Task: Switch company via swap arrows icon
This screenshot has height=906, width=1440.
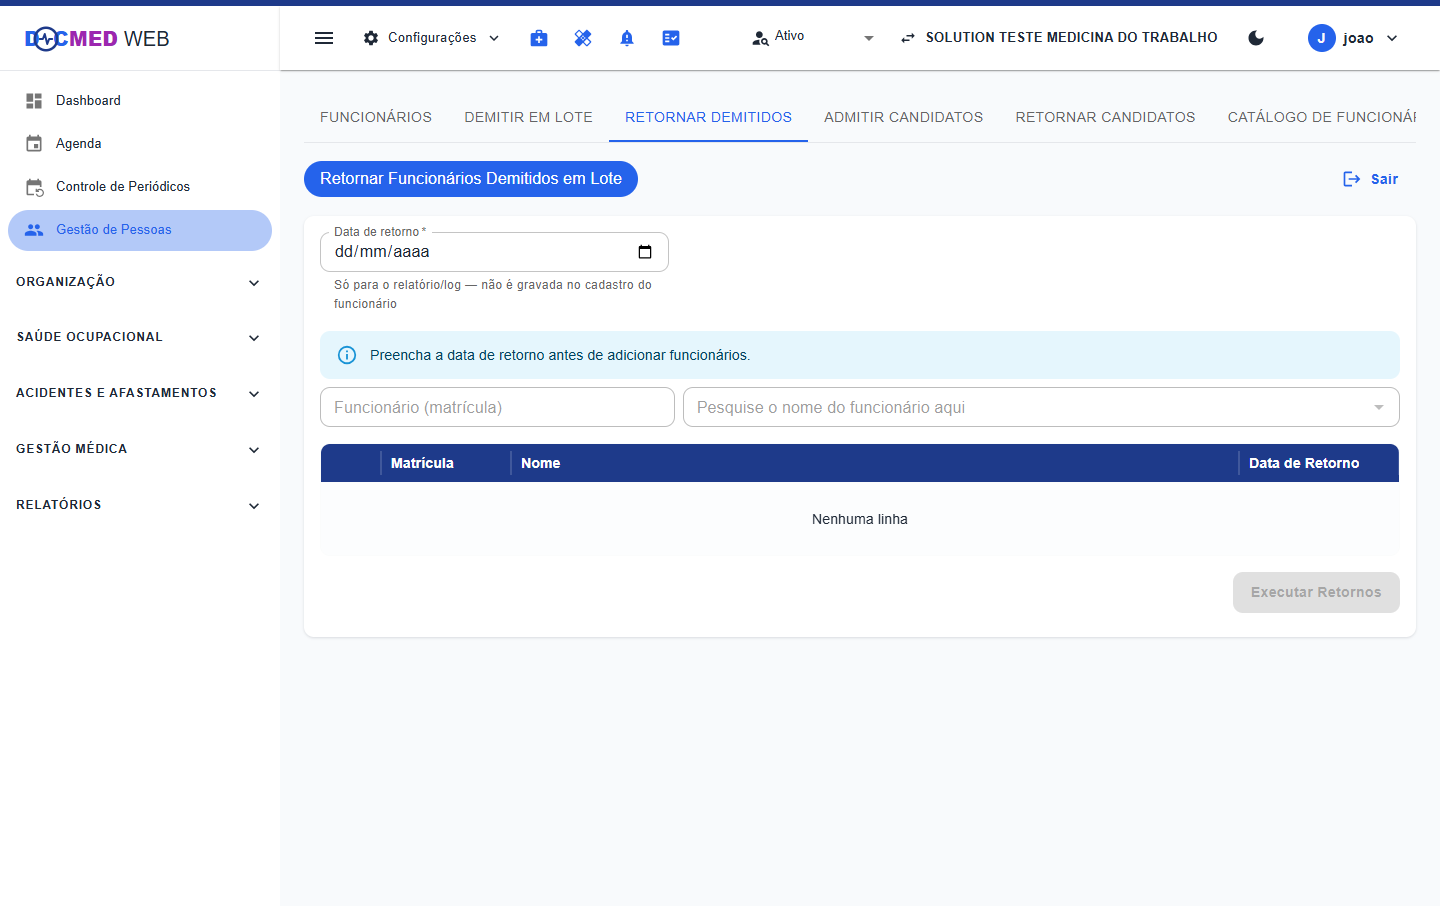Action: pyautogui.click(x=908, y=38)
